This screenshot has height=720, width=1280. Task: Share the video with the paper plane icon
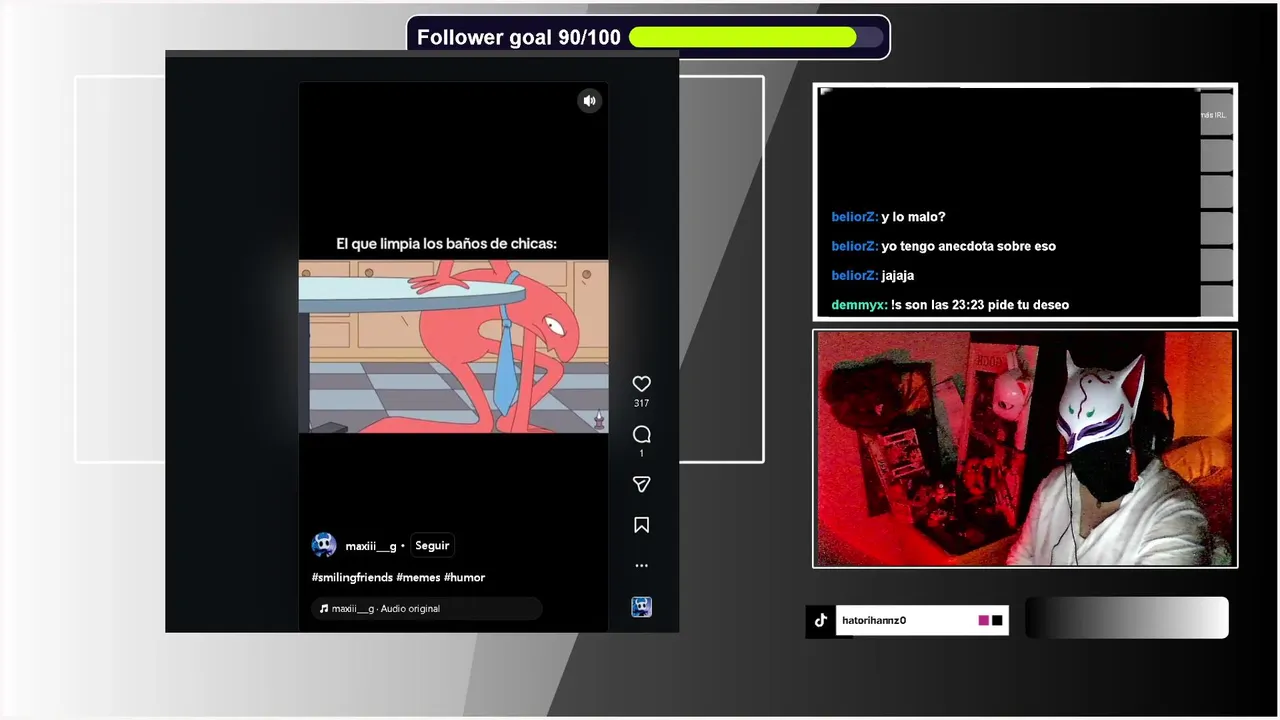[642, 484]
